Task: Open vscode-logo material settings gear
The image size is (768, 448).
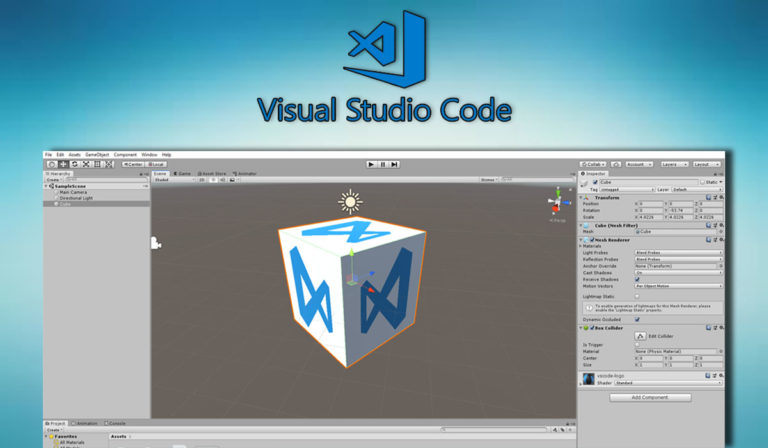Action: pos(721,376)
